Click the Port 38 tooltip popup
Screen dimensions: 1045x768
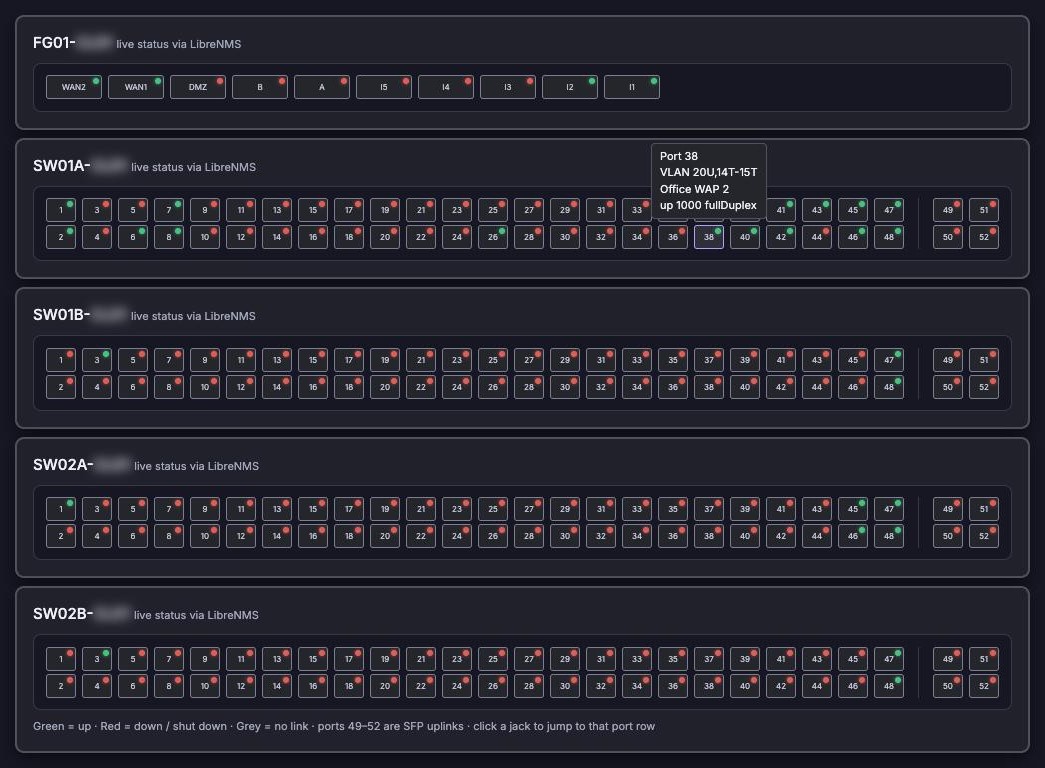[x=708, y=180]
